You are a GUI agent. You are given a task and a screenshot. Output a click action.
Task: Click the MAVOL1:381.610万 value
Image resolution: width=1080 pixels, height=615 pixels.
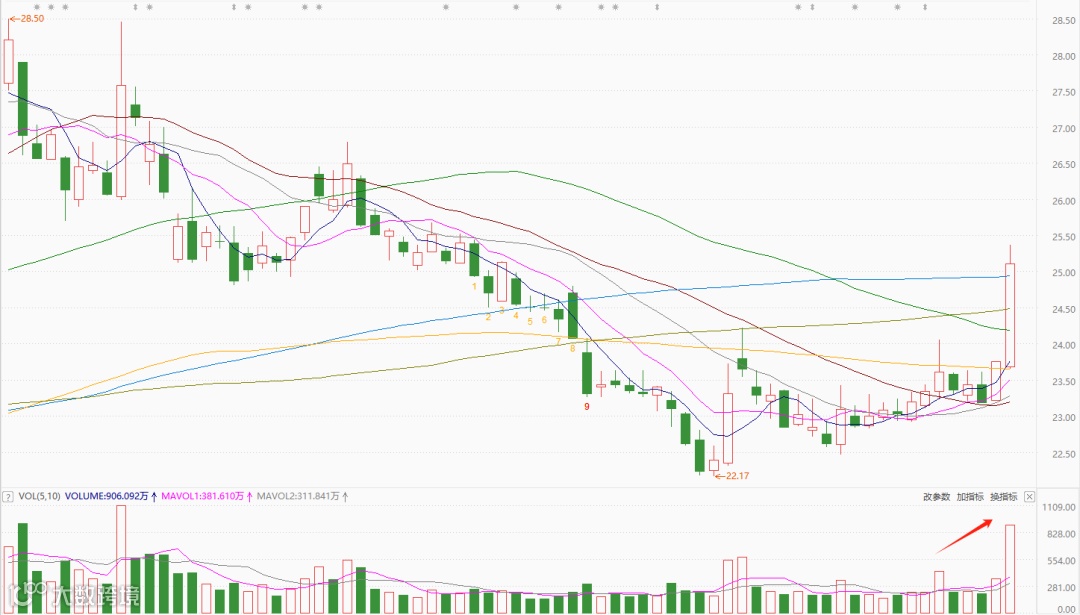tap(202, 496)
